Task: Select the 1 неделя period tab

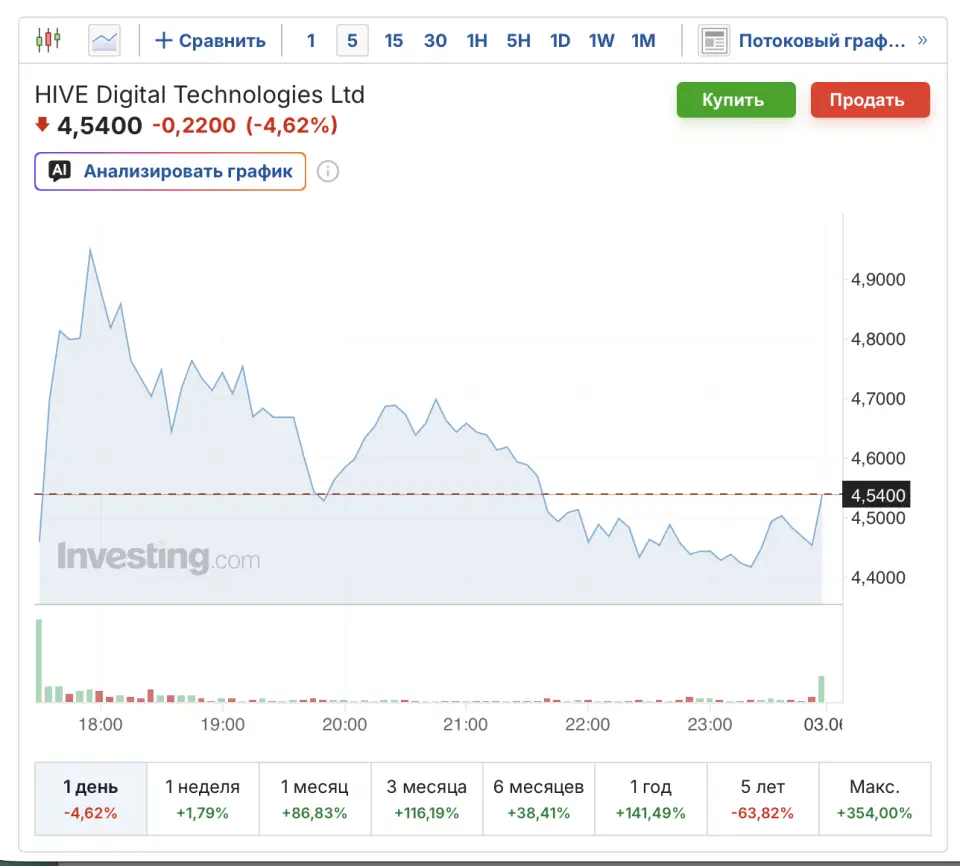Action: (203, 799)
